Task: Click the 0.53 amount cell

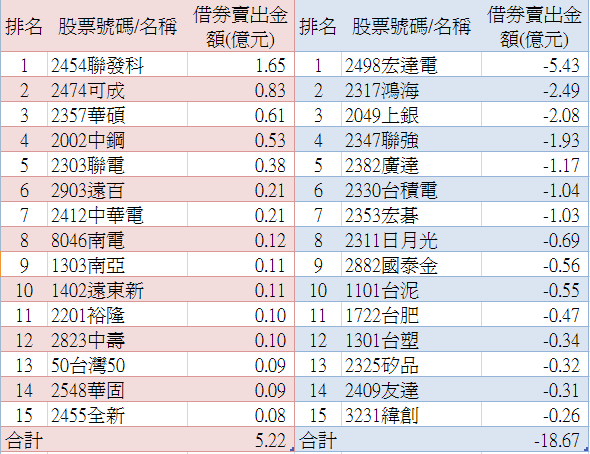Action: 241,140
